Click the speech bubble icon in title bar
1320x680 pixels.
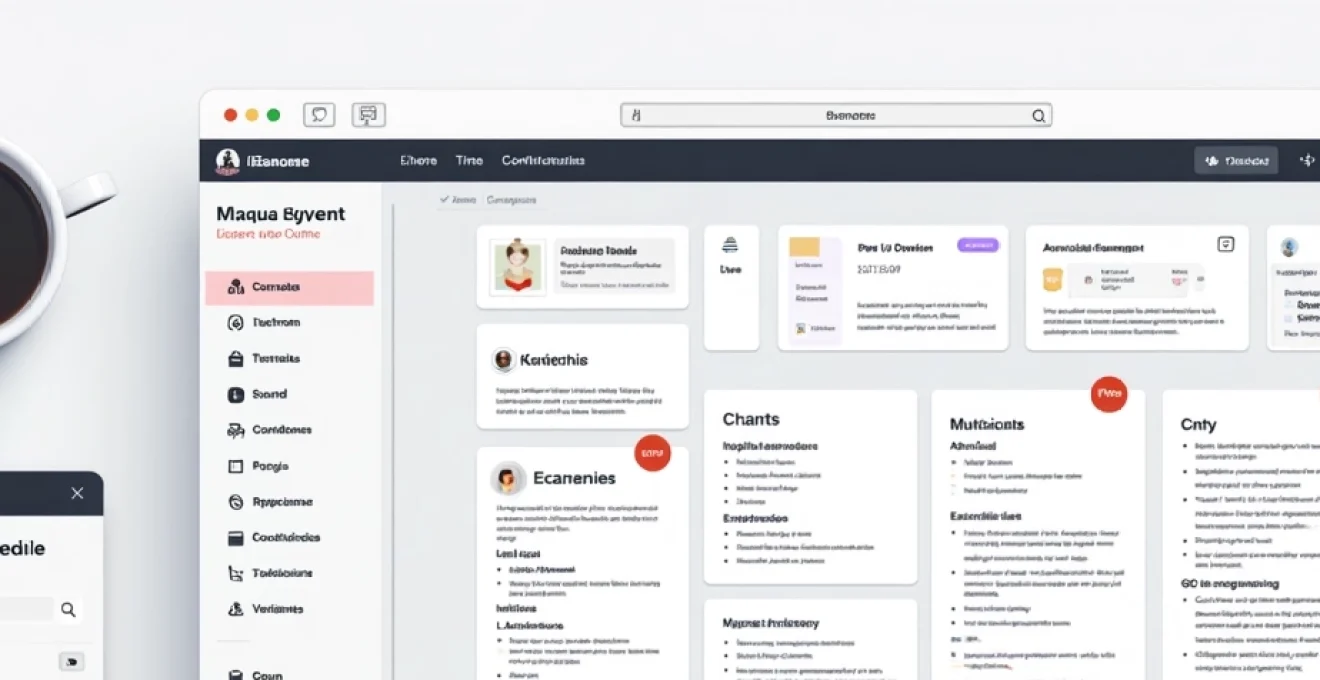(319, 115)
